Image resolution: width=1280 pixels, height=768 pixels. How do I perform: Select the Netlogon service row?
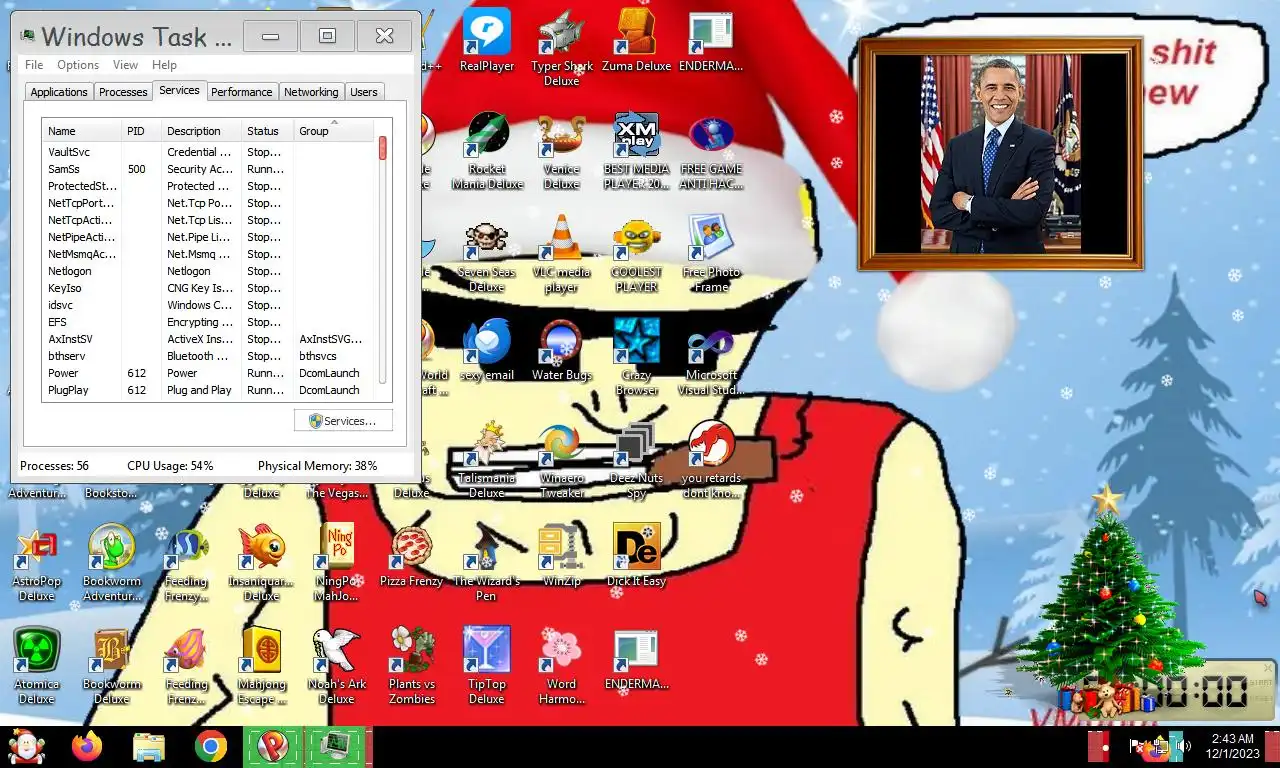point(209,271)
